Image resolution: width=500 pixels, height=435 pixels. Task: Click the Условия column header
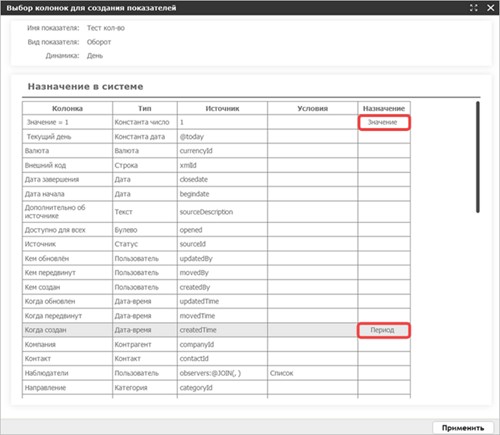pyautogui.click(x=312, y=108)
